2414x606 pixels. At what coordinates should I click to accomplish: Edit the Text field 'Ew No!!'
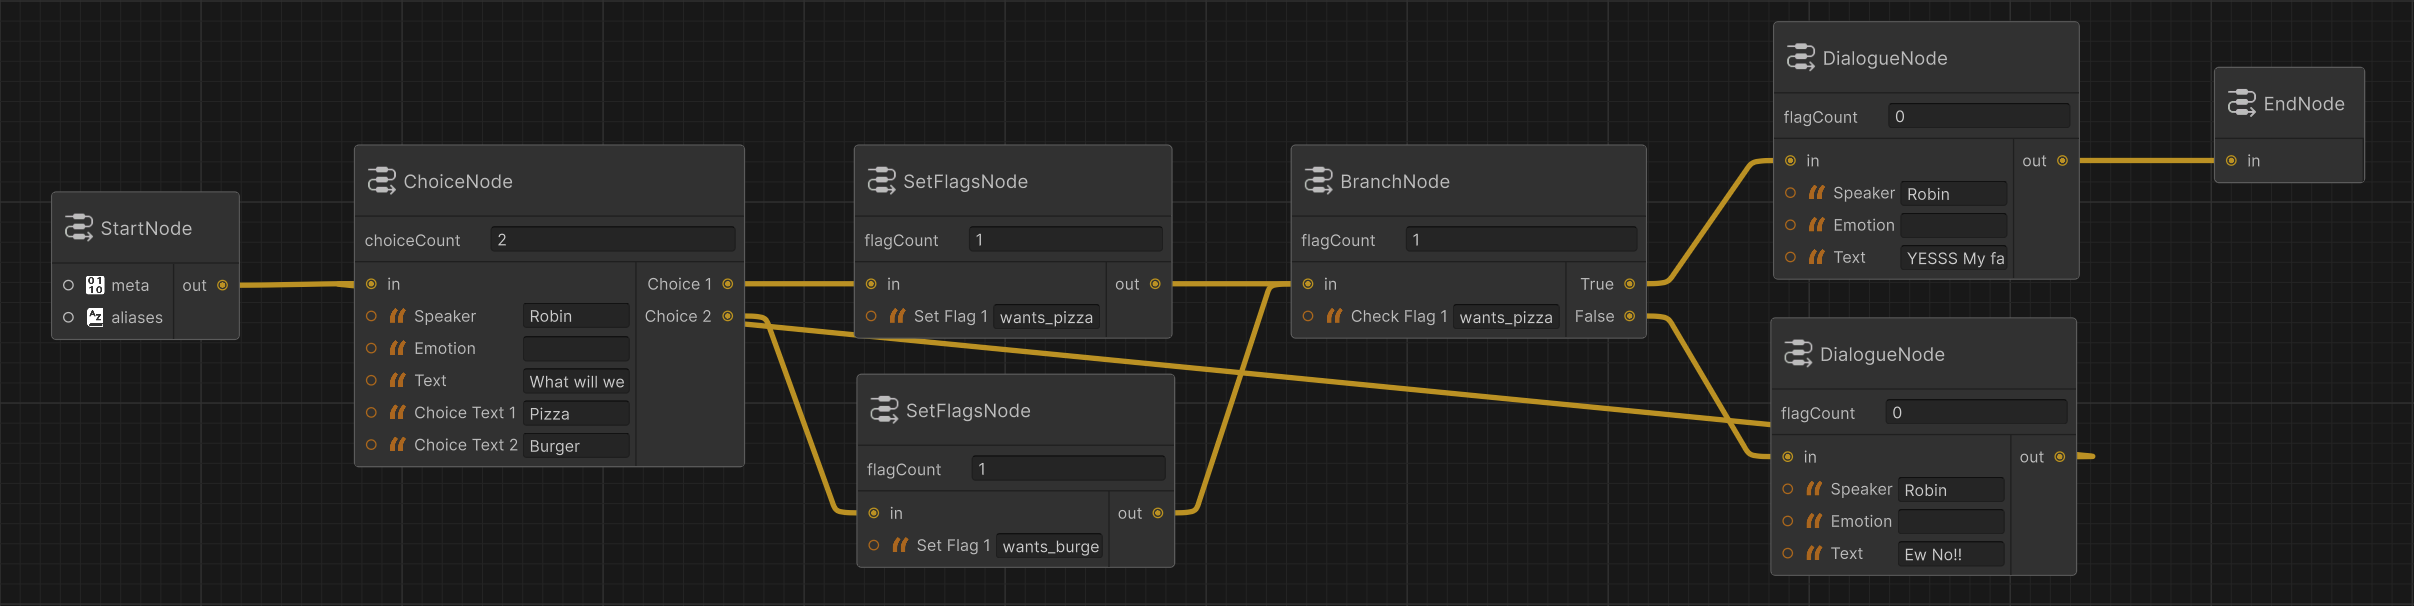click(x=1951, y=554)
